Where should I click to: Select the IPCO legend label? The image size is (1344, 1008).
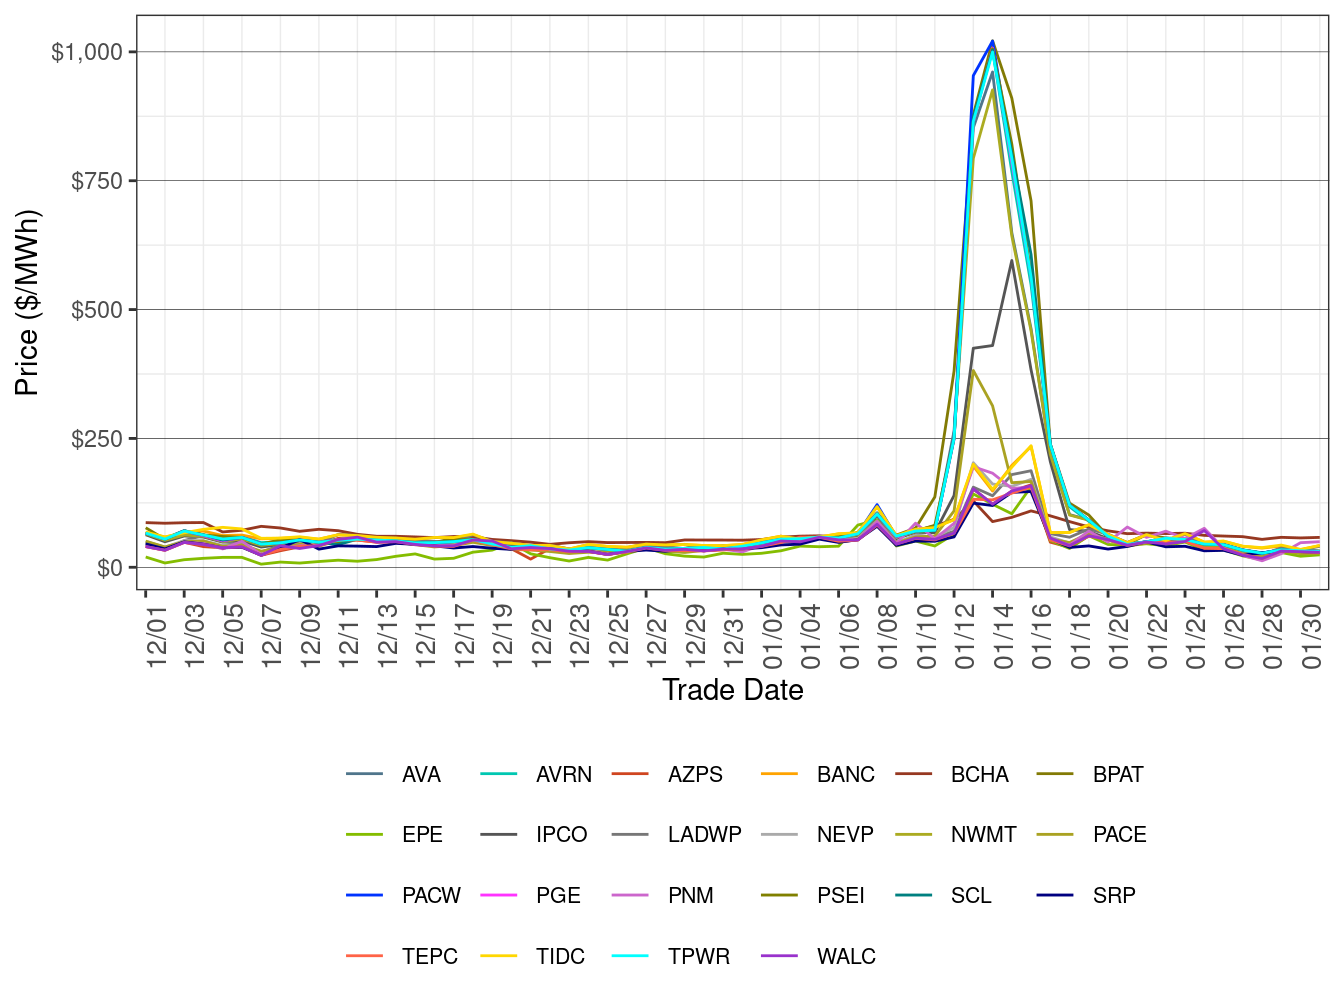coord(561,835)
